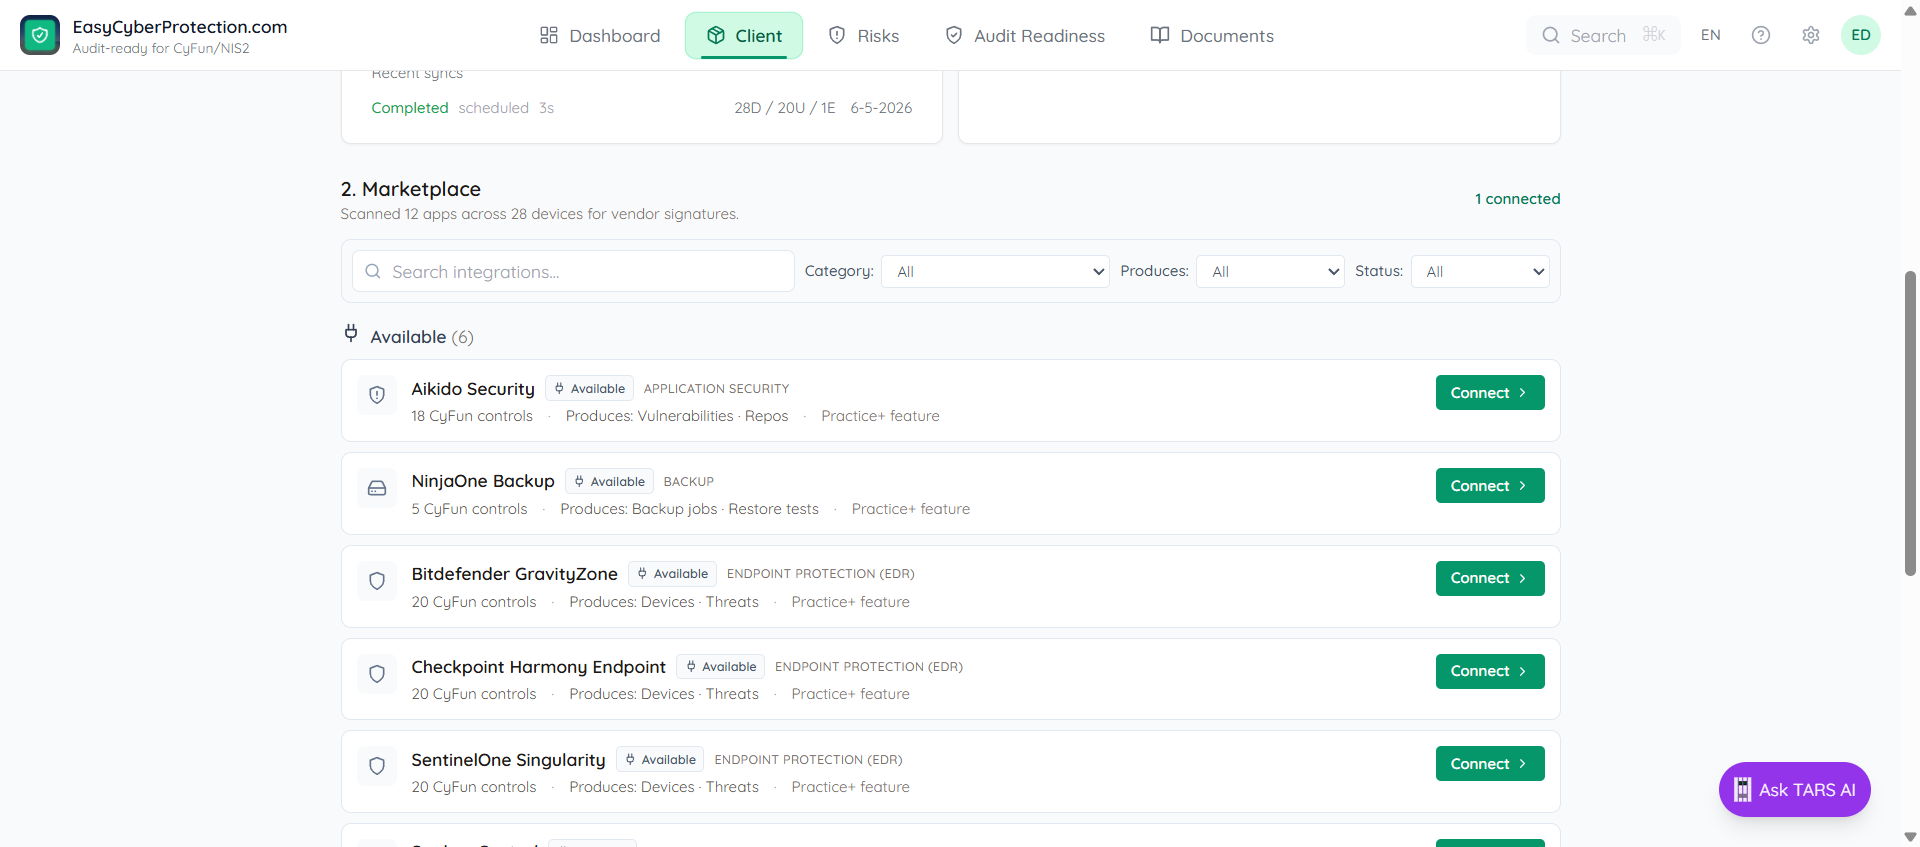Switch to the Audit Readiness tab
Viewport: 1920px width, 847px height.
[1025, 36]
